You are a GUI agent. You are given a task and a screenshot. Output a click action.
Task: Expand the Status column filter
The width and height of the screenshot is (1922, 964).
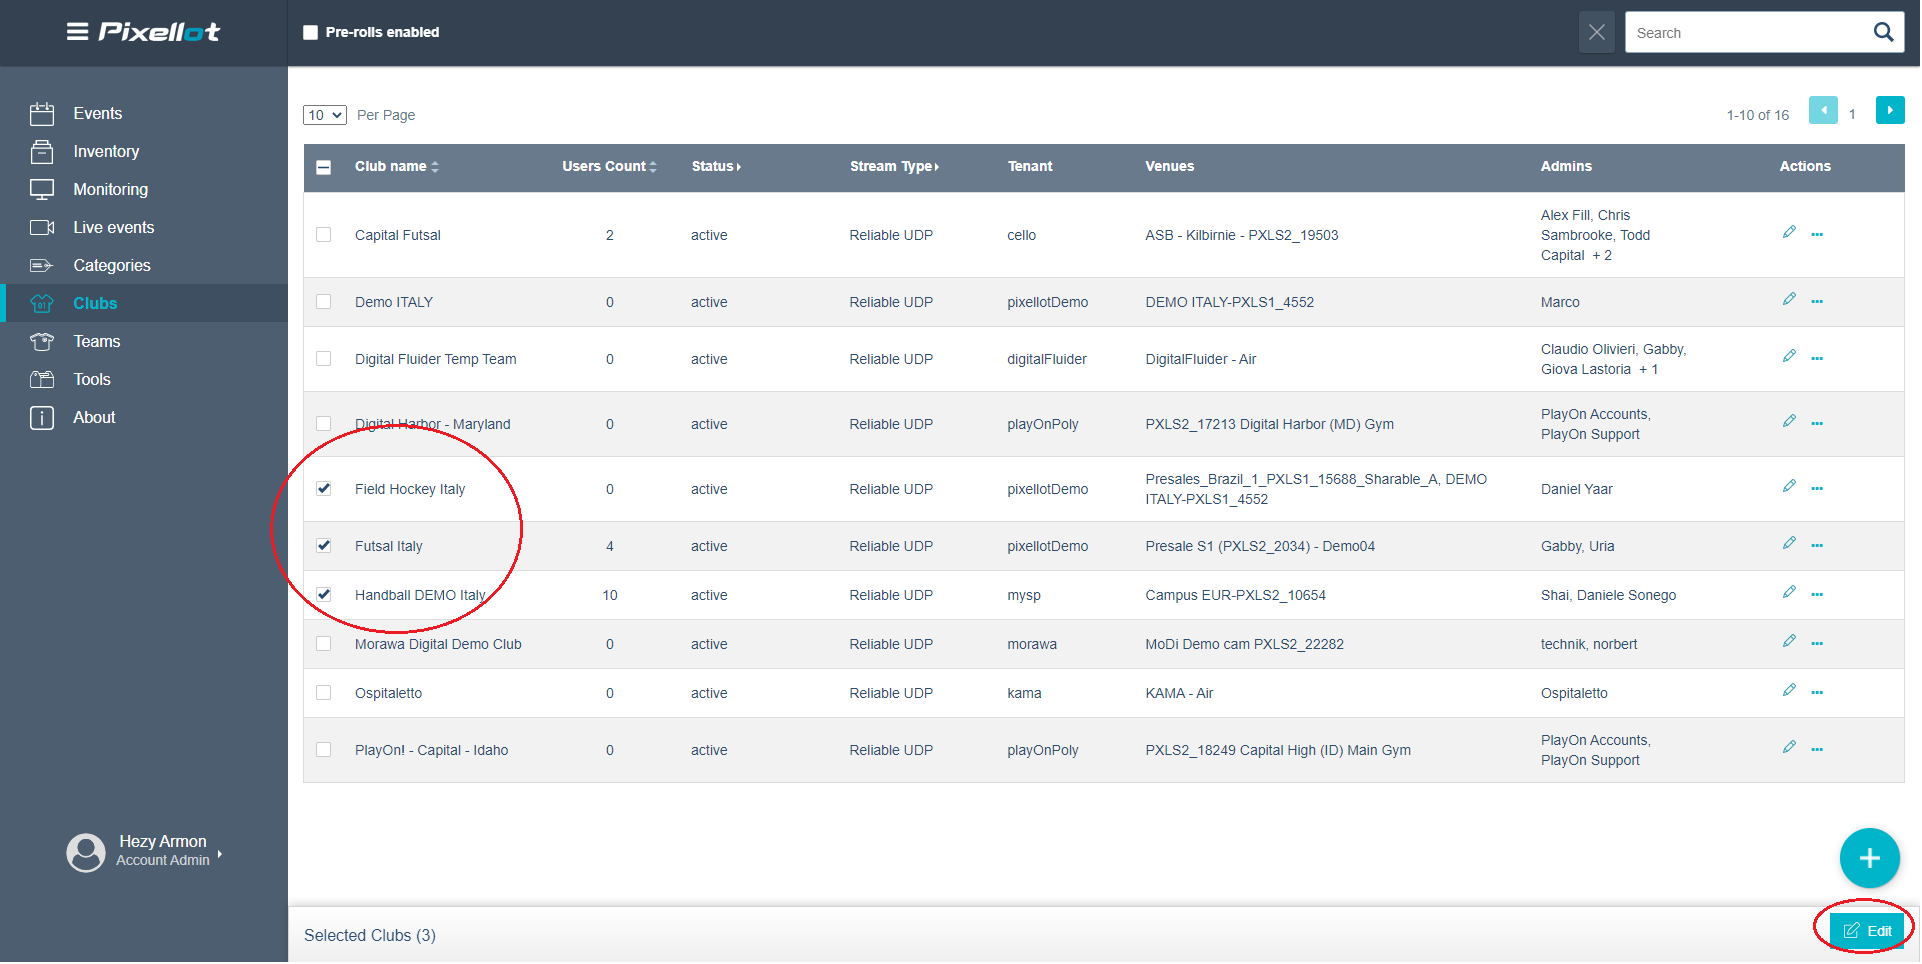click(716, 167)
